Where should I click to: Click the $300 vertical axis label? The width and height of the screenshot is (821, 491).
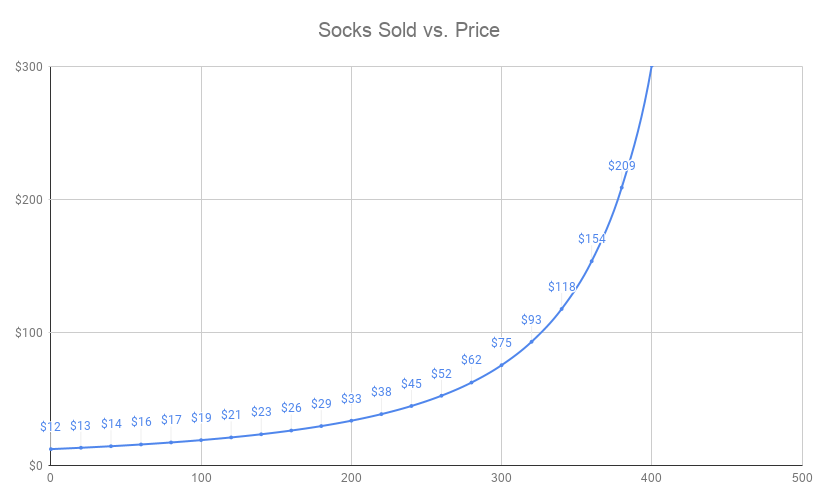point(28,67)
